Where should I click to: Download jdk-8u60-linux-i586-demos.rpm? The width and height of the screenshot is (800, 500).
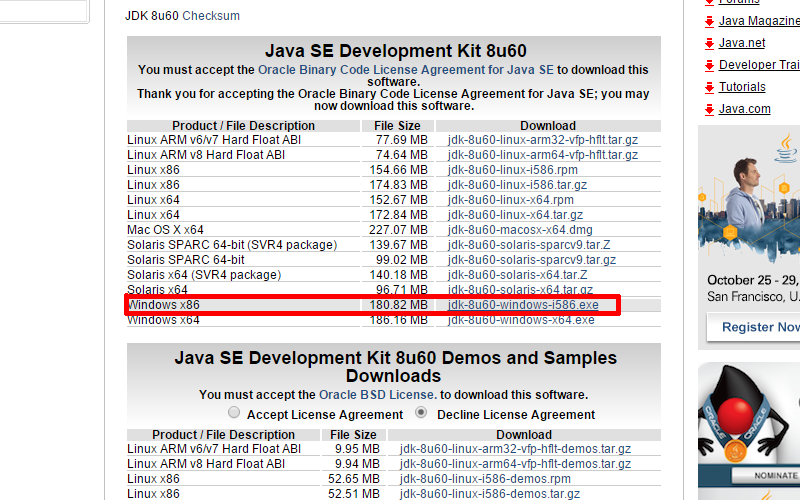coord(485,479)
